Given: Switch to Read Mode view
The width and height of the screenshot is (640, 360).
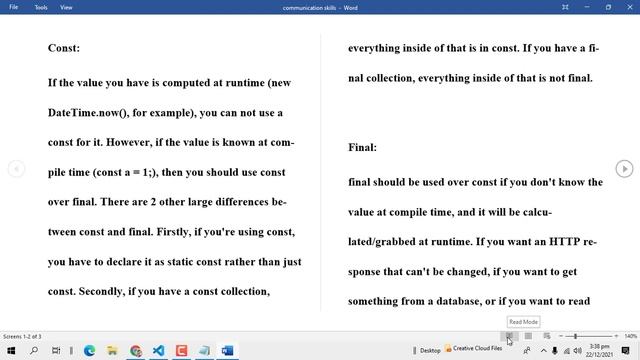Looking at the screenshot, I should click(x=509, y=336).
